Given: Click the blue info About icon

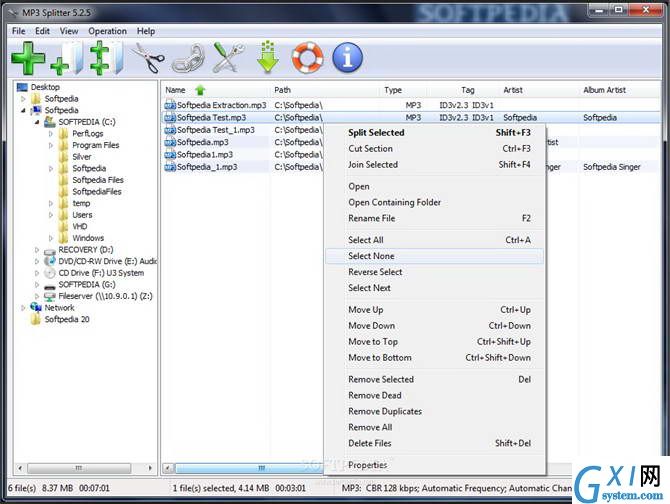Looking at the screenshot, I should tap(347, 58).
